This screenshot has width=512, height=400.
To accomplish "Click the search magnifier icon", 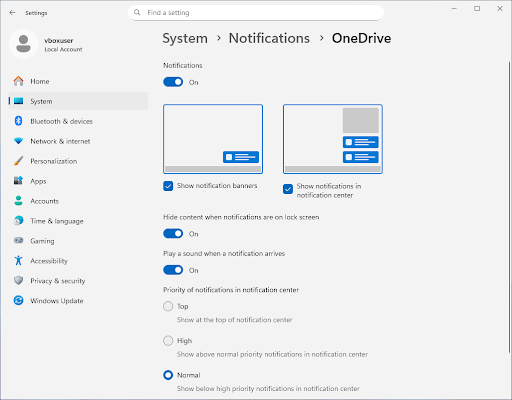I will (137, 12).
